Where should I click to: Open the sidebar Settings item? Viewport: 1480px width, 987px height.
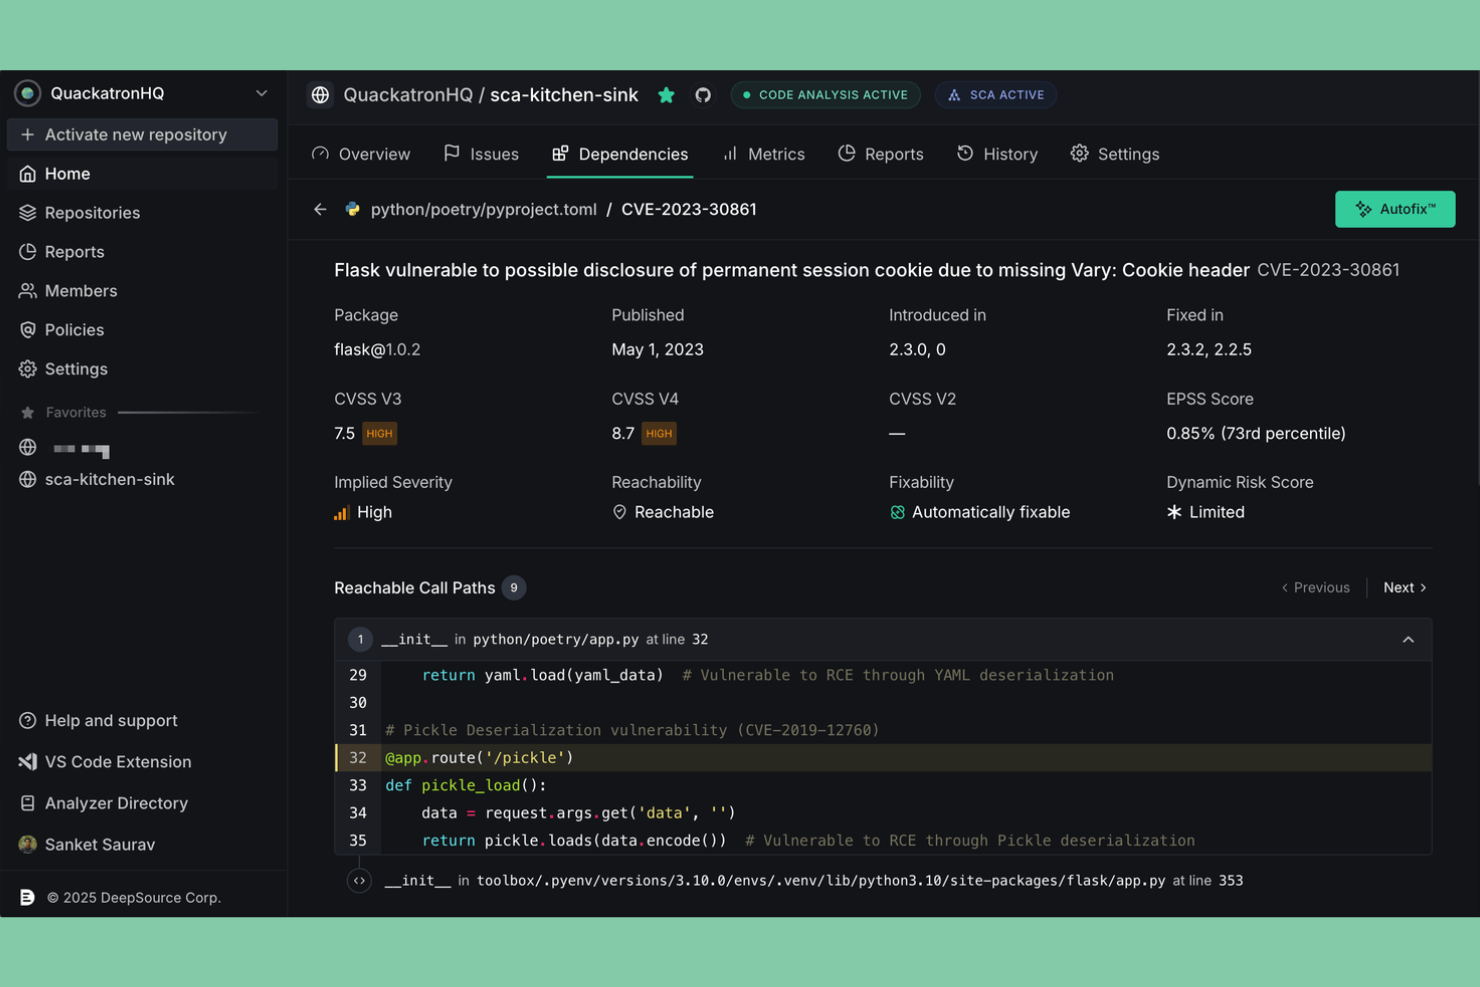pos(142,368)
